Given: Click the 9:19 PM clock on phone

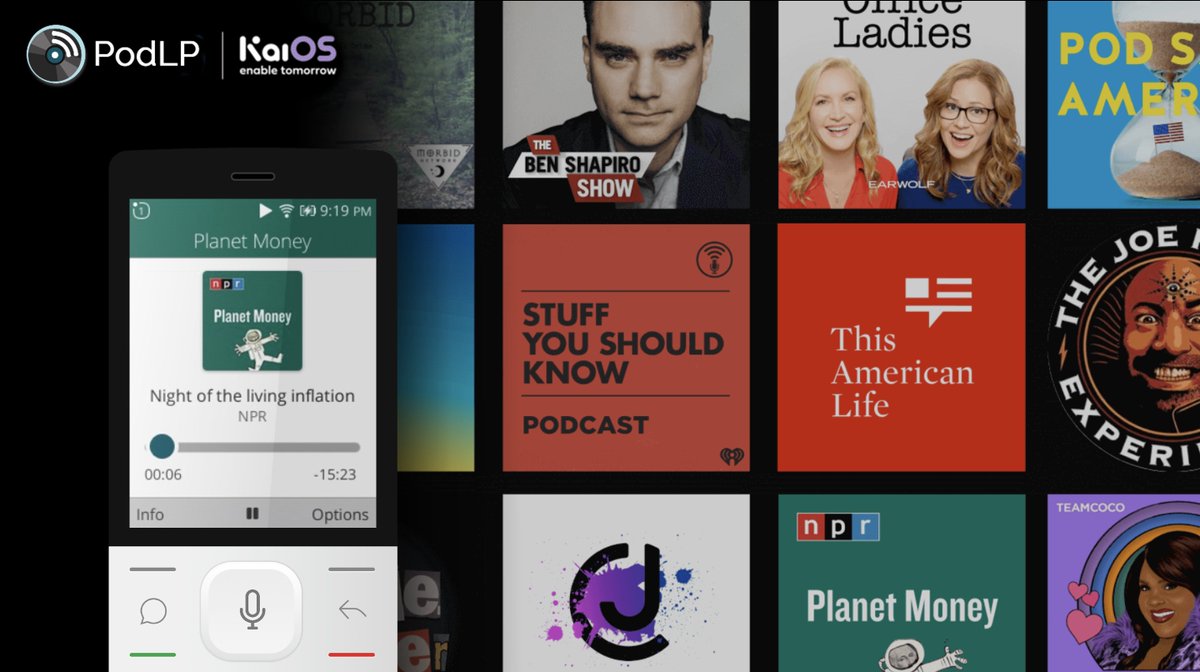Looking at the screenshot, I should point(346,211).
